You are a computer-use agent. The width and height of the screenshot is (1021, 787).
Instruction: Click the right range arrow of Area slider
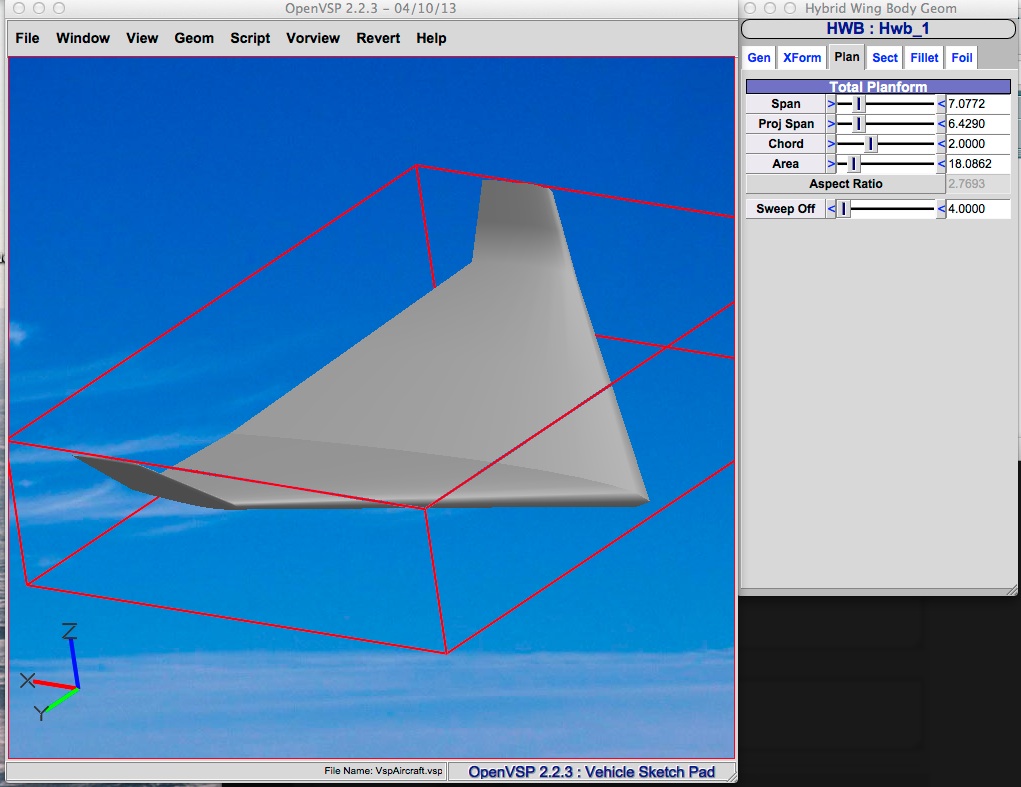click(x=941, y=164)
